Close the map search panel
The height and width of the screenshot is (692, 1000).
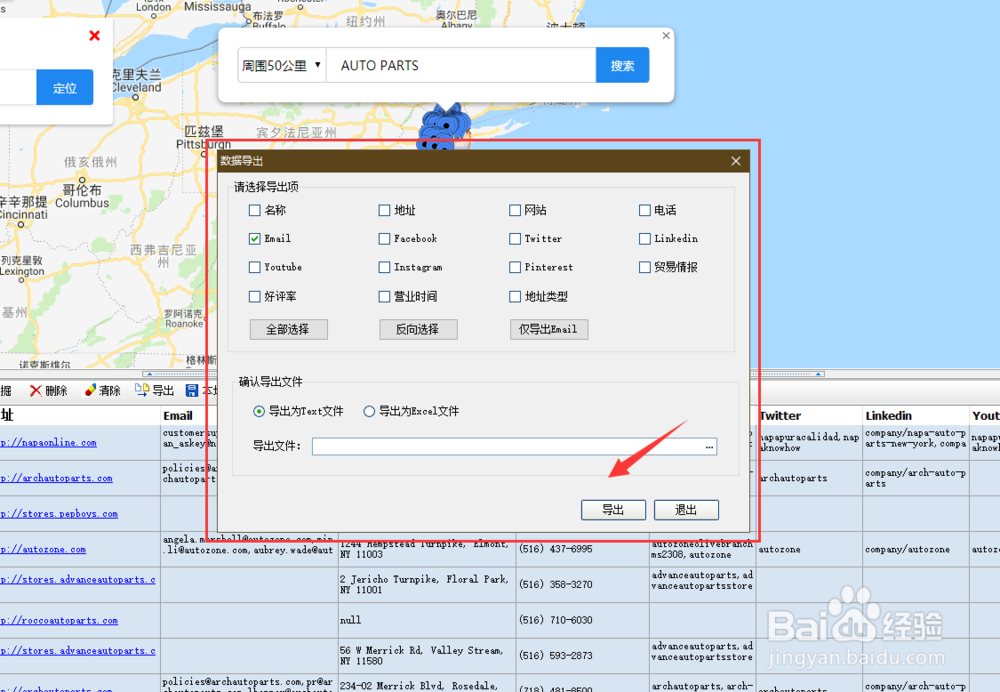[x=666, y=36]
